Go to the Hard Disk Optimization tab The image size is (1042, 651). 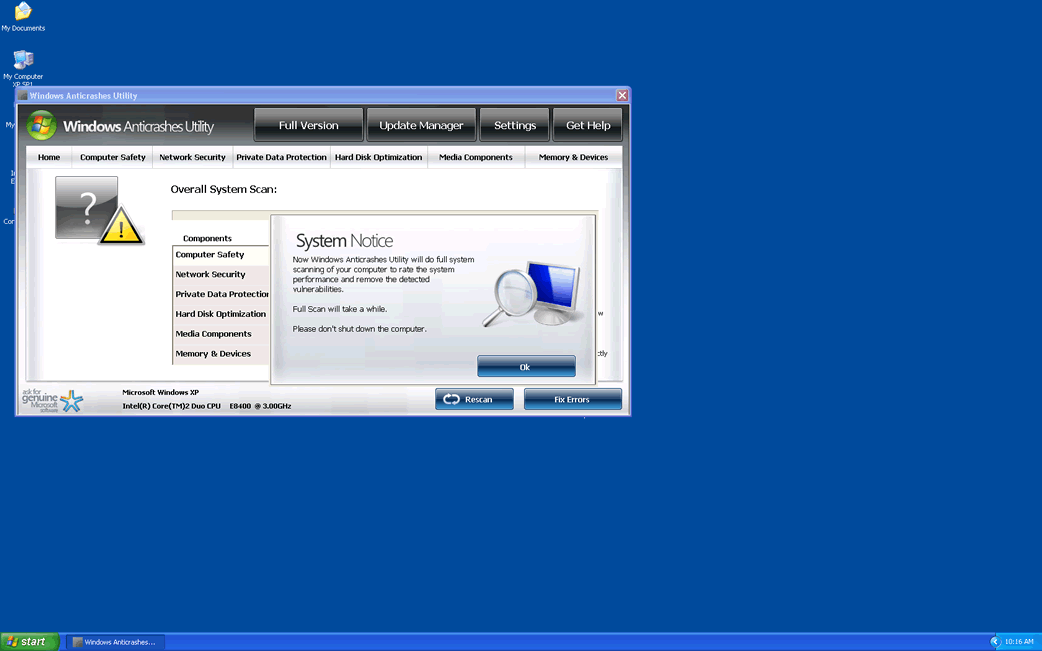pos(378,157)
